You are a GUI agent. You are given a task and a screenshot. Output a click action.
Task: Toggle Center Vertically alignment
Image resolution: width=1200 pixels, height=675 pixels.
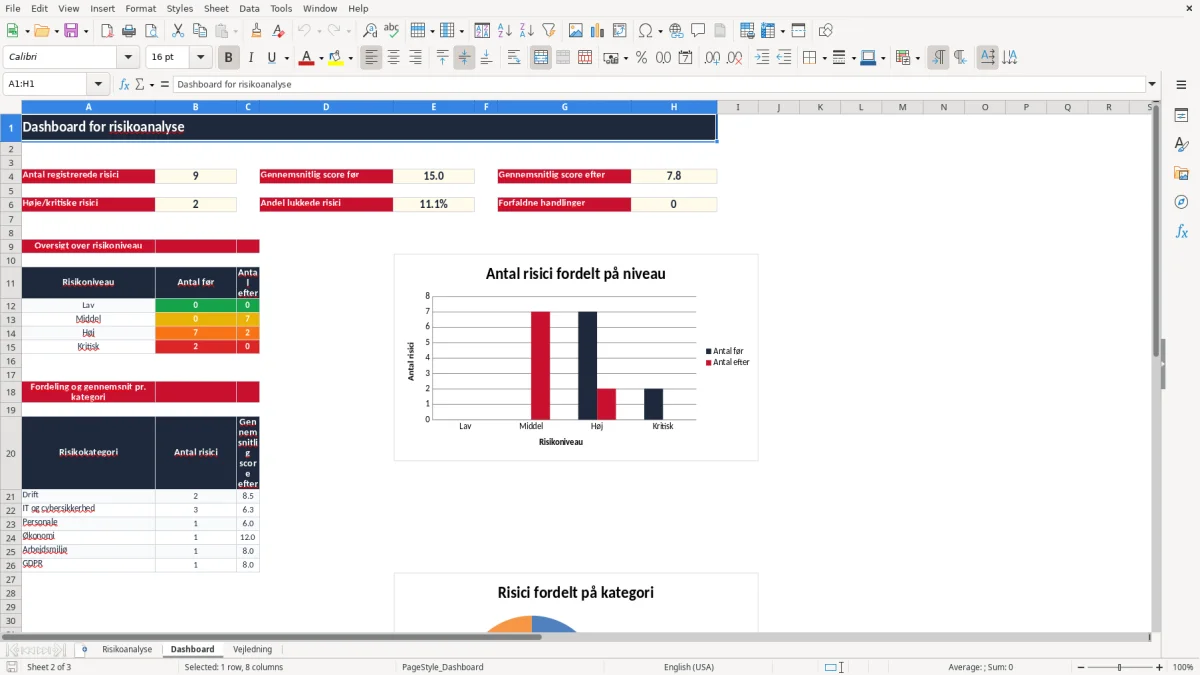464,58
